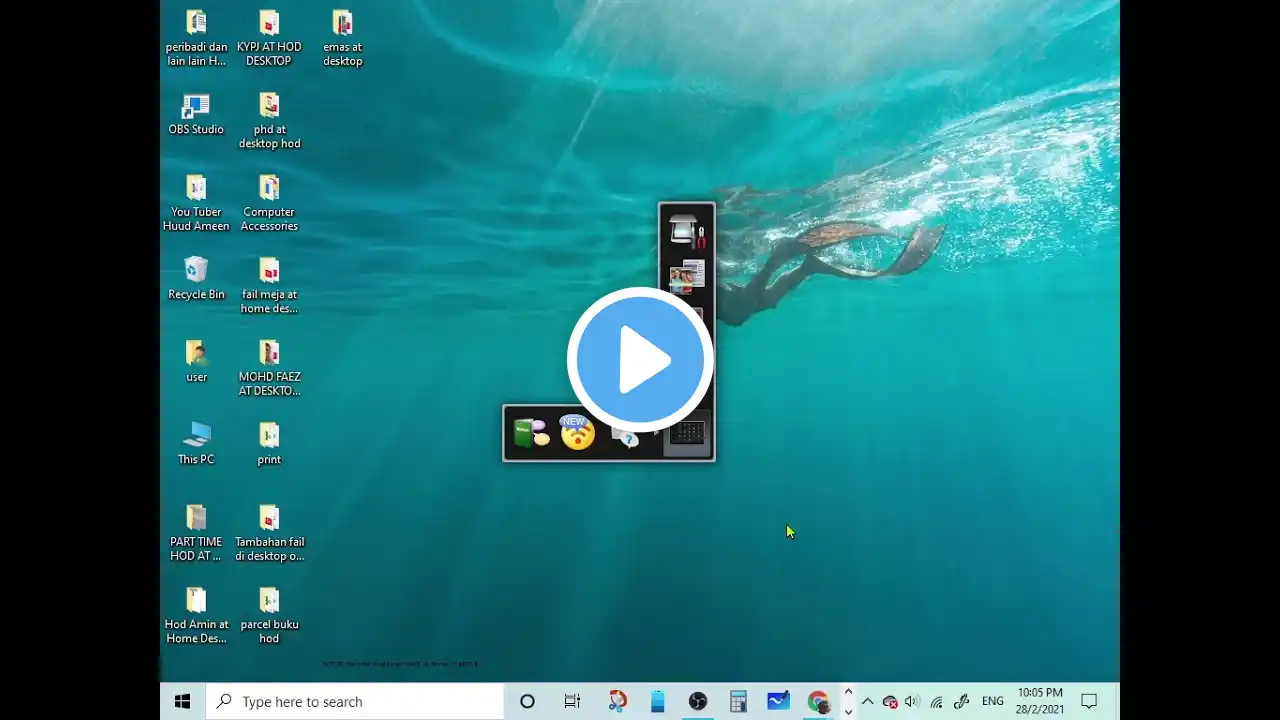The image size is (1280, 720).
Task: Switch the ENG input language indicator
Action: [x=992, y=702]
